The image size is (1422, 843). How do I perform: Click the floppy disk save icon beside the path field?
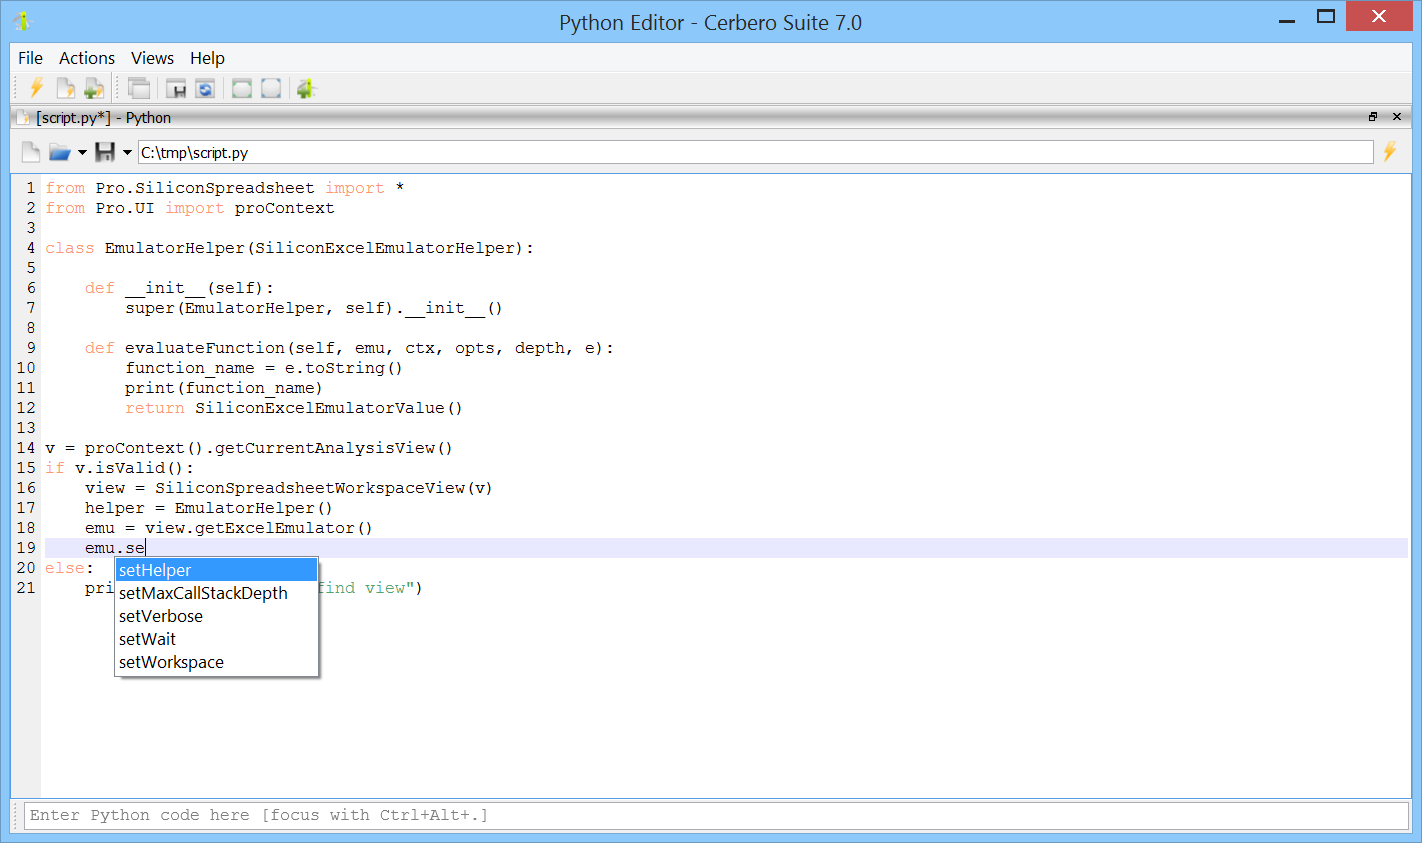click(x=105, y=152)
